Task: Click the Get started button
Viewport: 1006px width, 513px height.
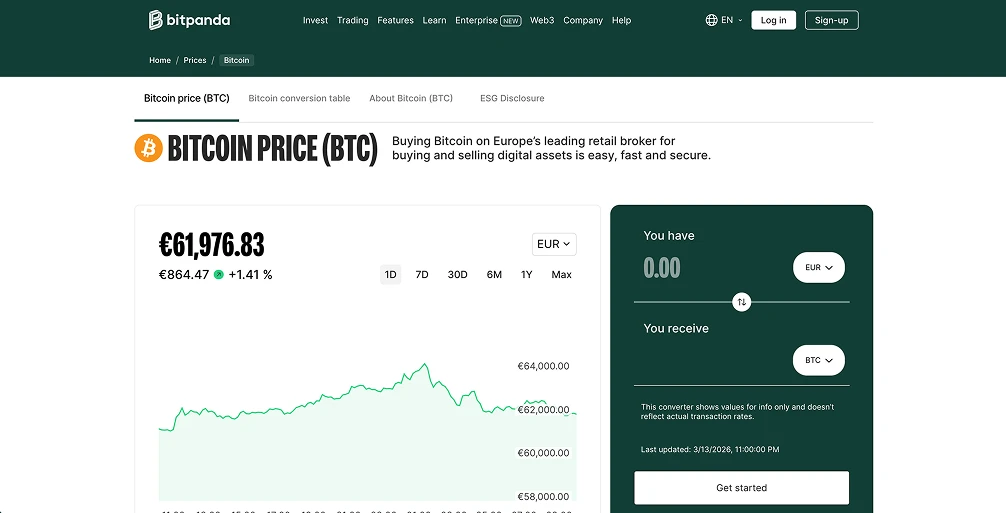Action: click(x=742, y=488)
